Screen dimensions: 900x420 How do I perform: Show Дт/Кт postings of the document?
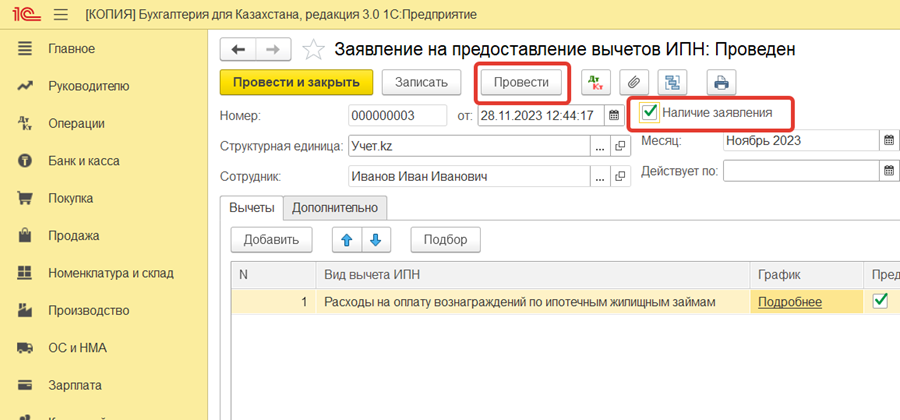[x=595, y=82]
